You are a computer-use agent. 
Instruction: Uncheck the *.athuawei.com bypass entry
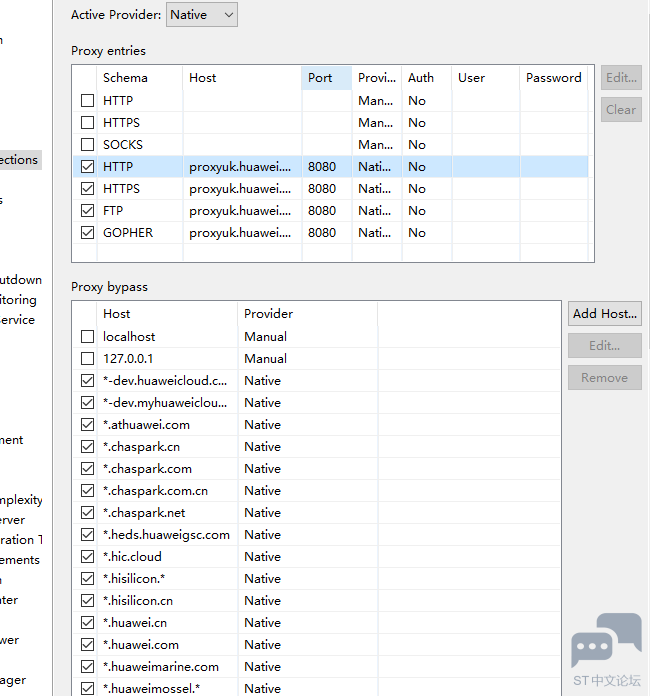click(87, 425)
